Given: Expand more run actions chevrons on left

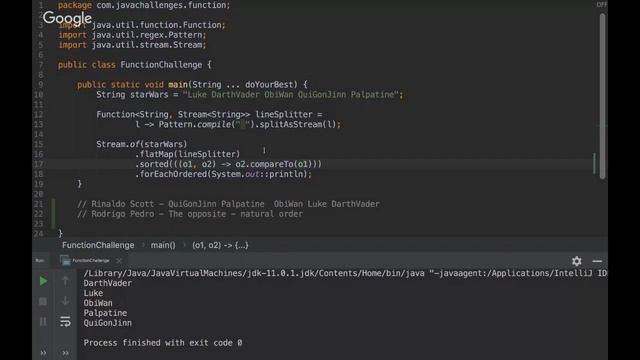Looking at the screenshot, I should (43, 353).
